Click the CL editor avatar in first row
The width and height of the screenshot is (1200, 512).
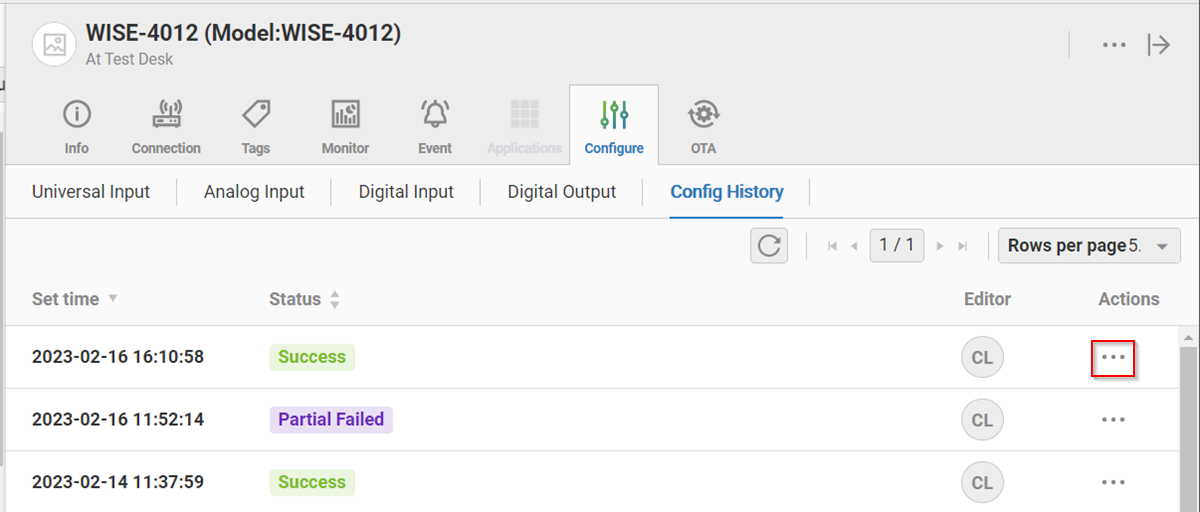tap(982, 358)
